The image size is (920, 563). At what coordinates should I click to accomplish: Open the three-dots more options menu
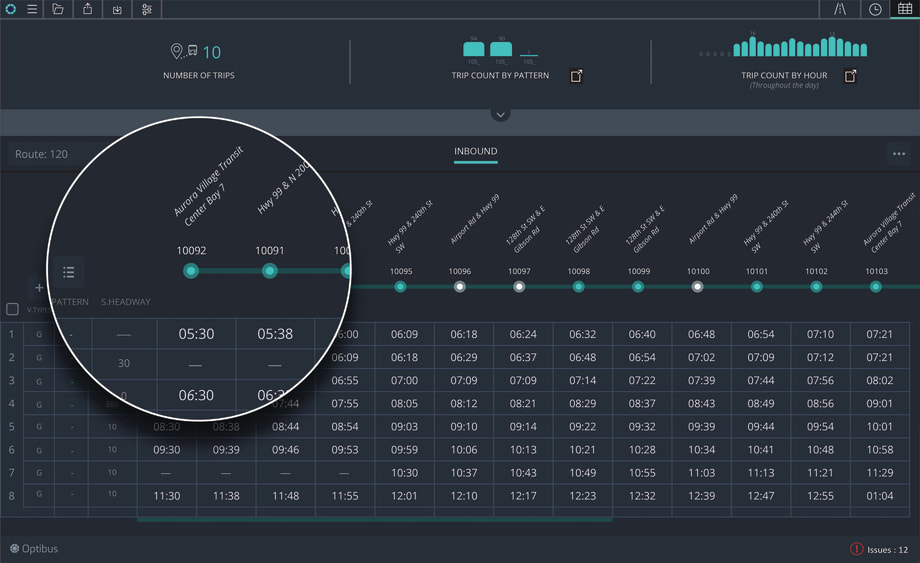coord(899,154)
